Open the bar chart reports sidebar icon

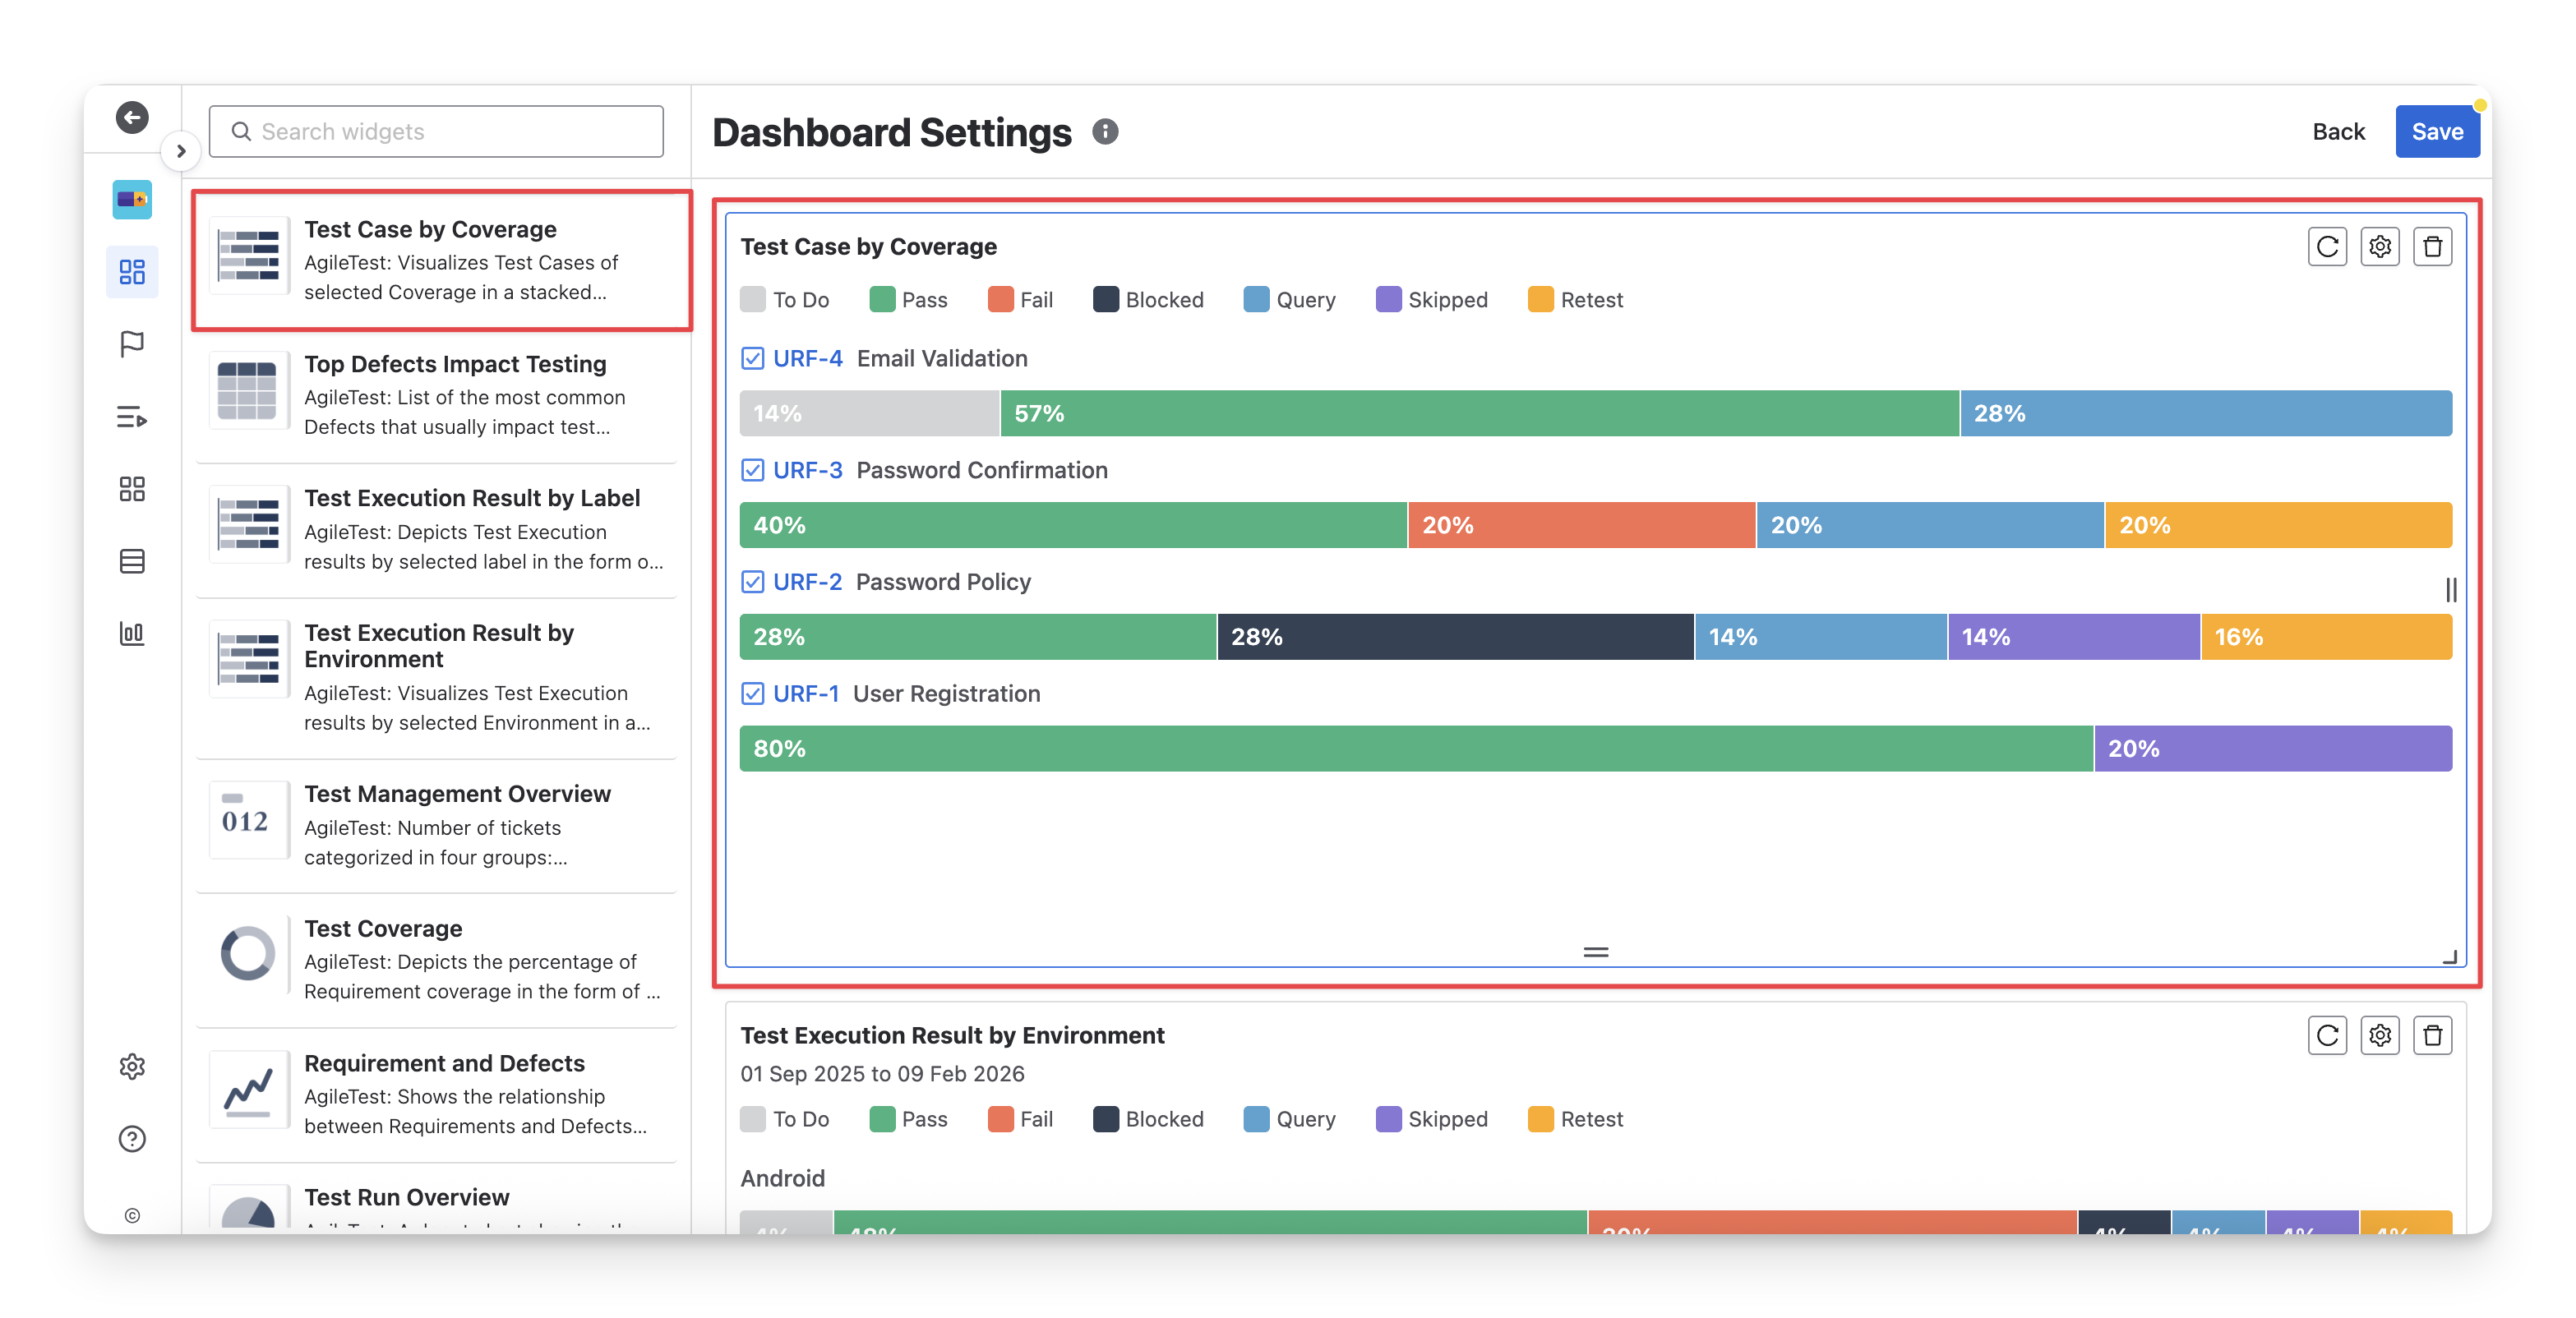(132, 633)
